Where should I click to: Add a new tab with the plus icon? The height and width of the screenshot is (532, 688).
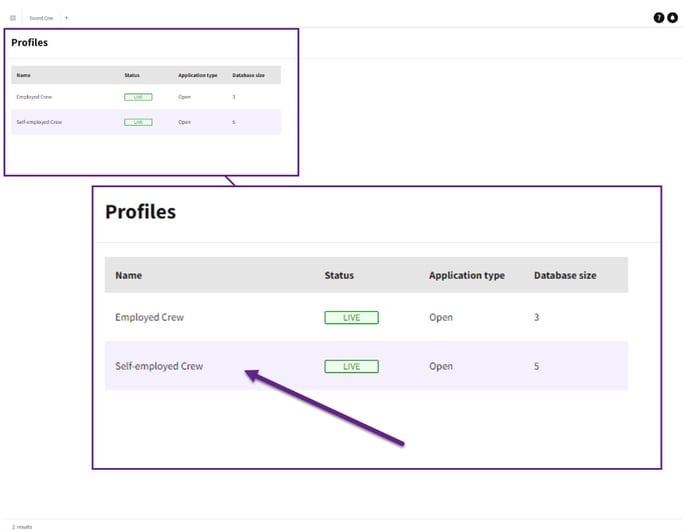[66, 18]
